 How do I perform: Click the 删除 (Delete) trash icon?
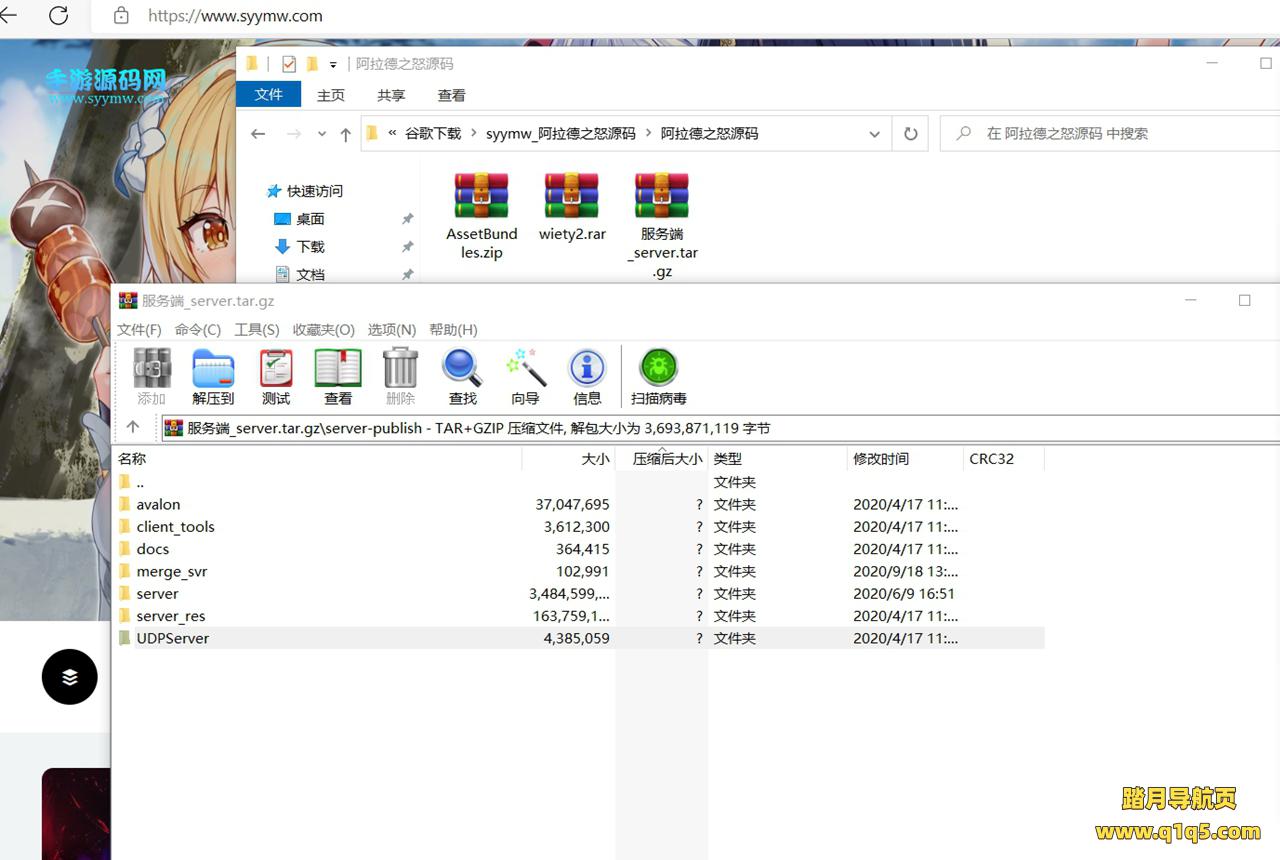coord(400,376)
